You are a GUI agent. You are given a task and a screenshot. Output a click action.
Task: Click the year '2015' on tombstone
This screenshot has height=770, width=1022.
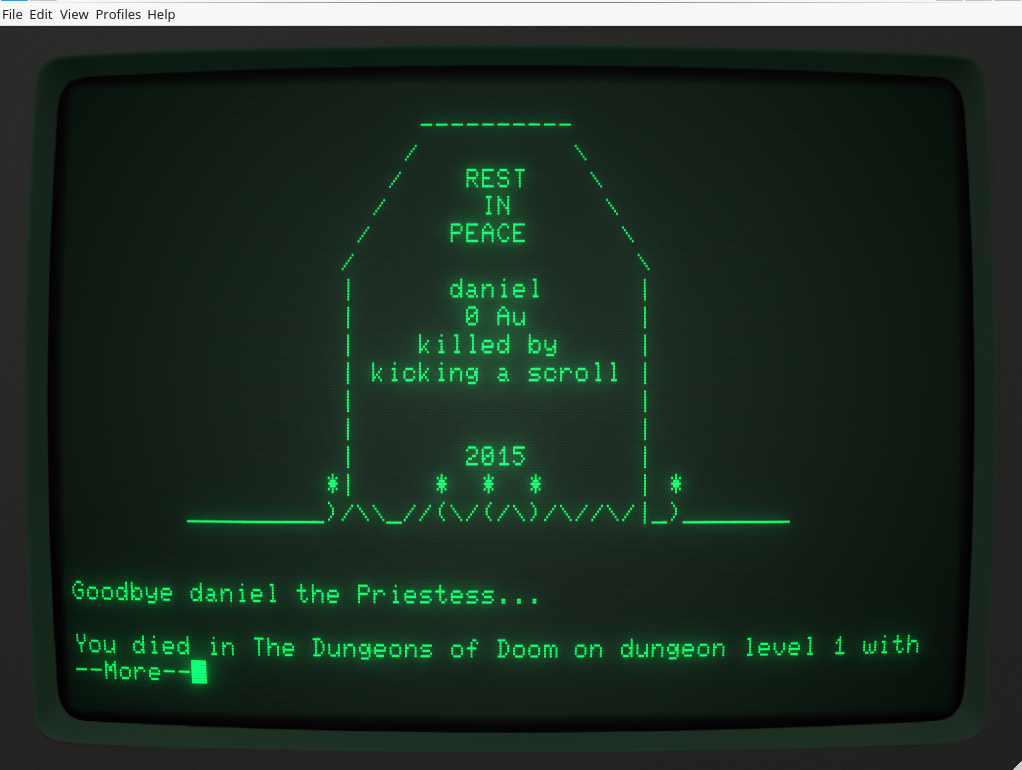coord(495,456)
